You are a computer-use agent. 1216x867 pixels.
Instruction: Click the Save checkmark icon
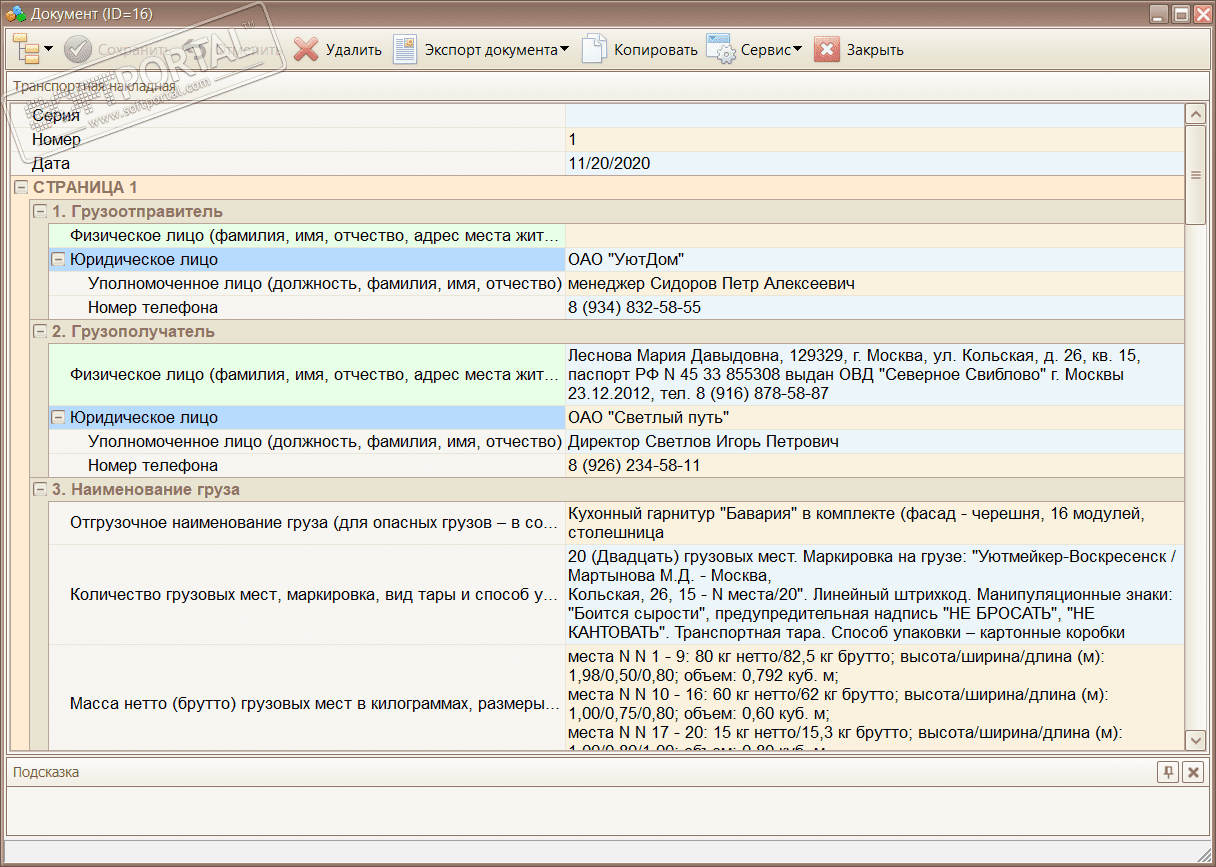click(x=78, y=49)
